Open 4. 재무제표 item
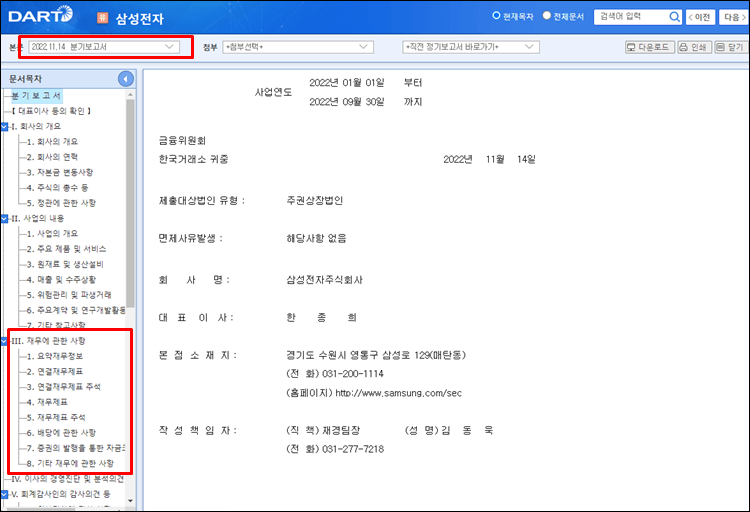The image size is (750, 512). 47,402
